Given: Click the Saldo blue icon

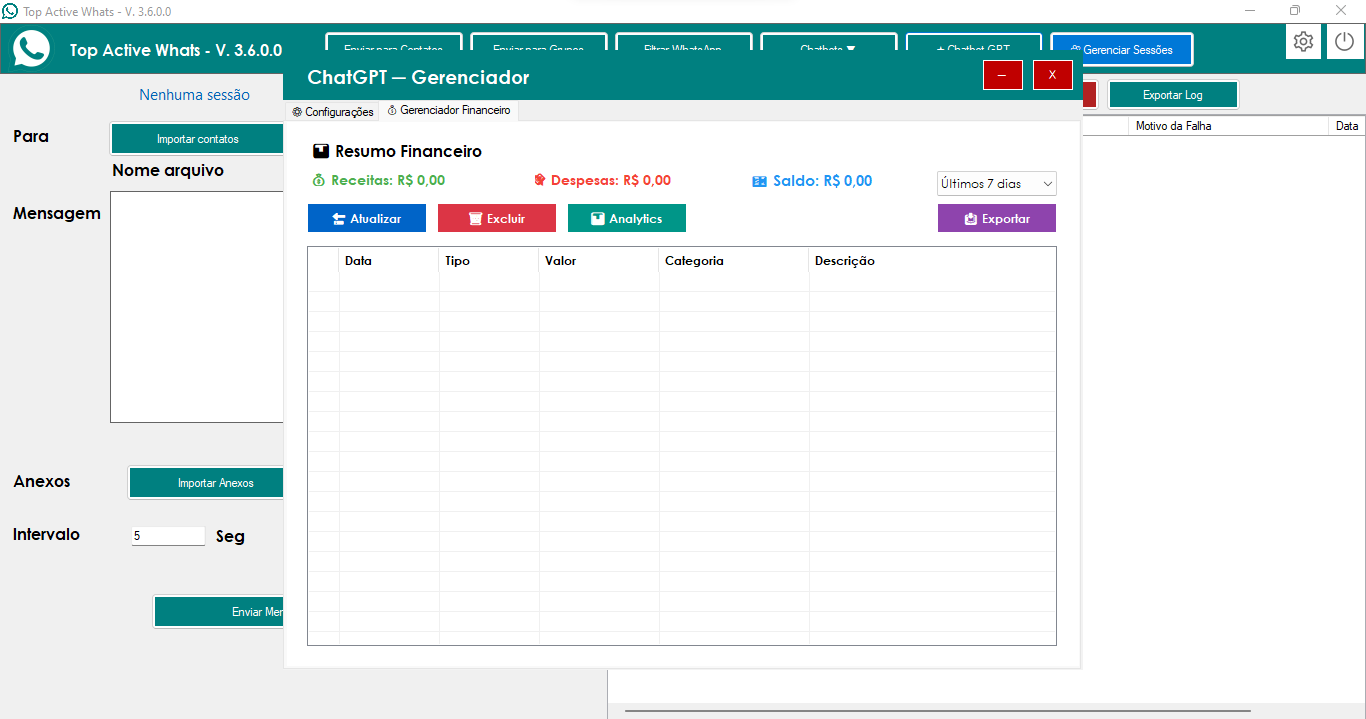Looking at the screenshot, I should click(760, 182).
